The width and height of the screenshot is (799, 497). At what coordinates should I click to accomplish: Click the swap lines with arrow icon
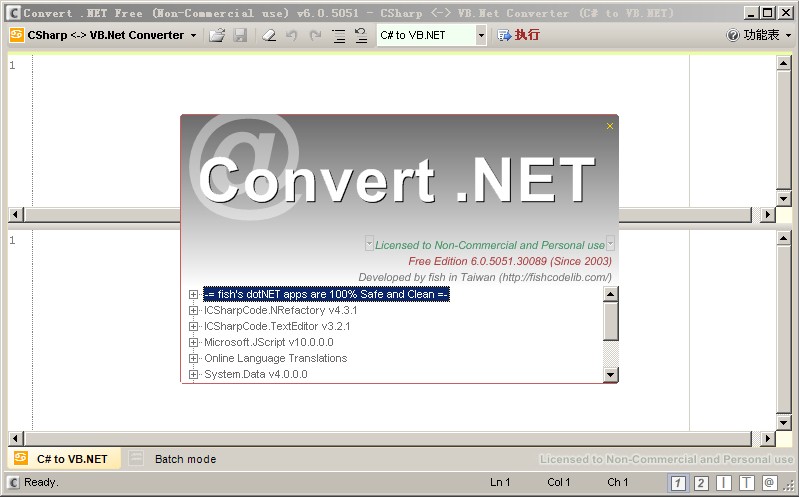[361, 35]
